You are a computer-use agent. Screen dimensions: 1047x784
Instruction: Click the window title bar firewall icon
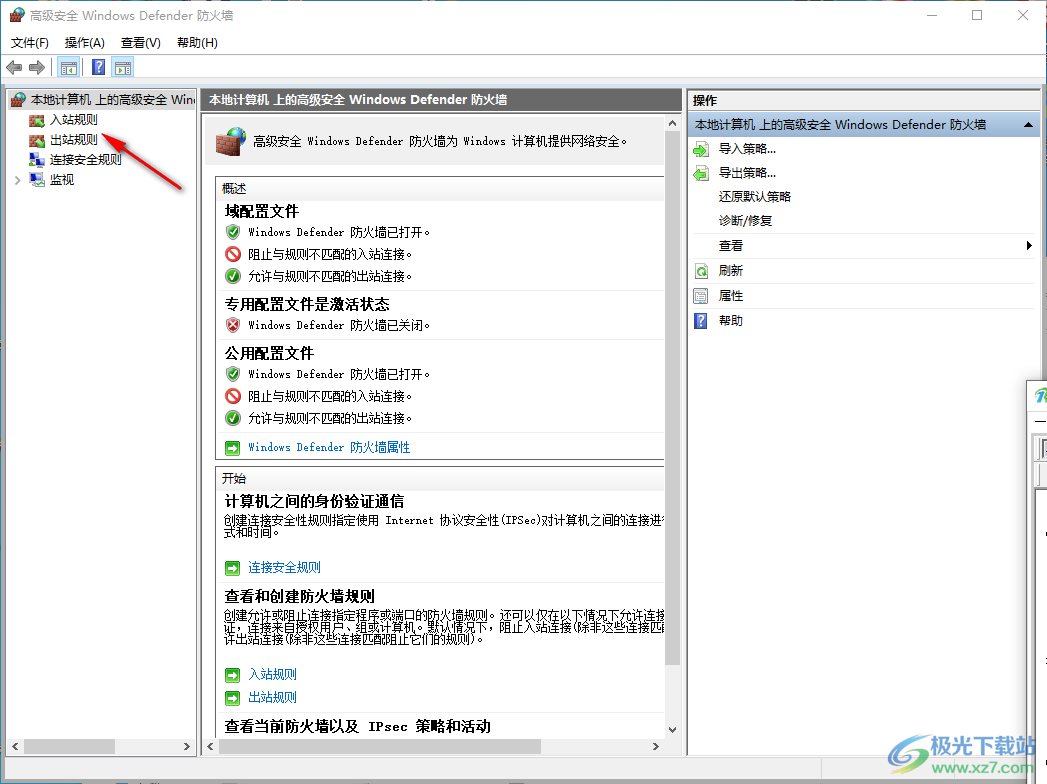(17, 15)
